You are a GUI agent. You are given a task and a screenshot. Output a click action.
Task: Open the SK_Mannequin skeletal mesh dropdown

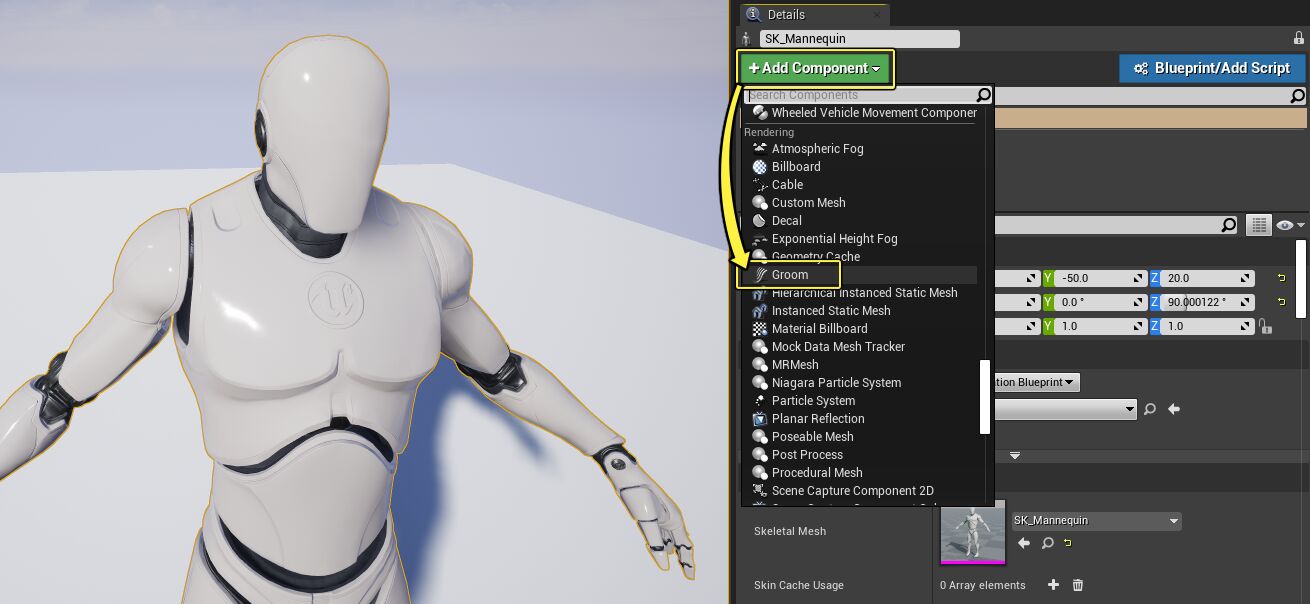click(x=1095, y=521)
